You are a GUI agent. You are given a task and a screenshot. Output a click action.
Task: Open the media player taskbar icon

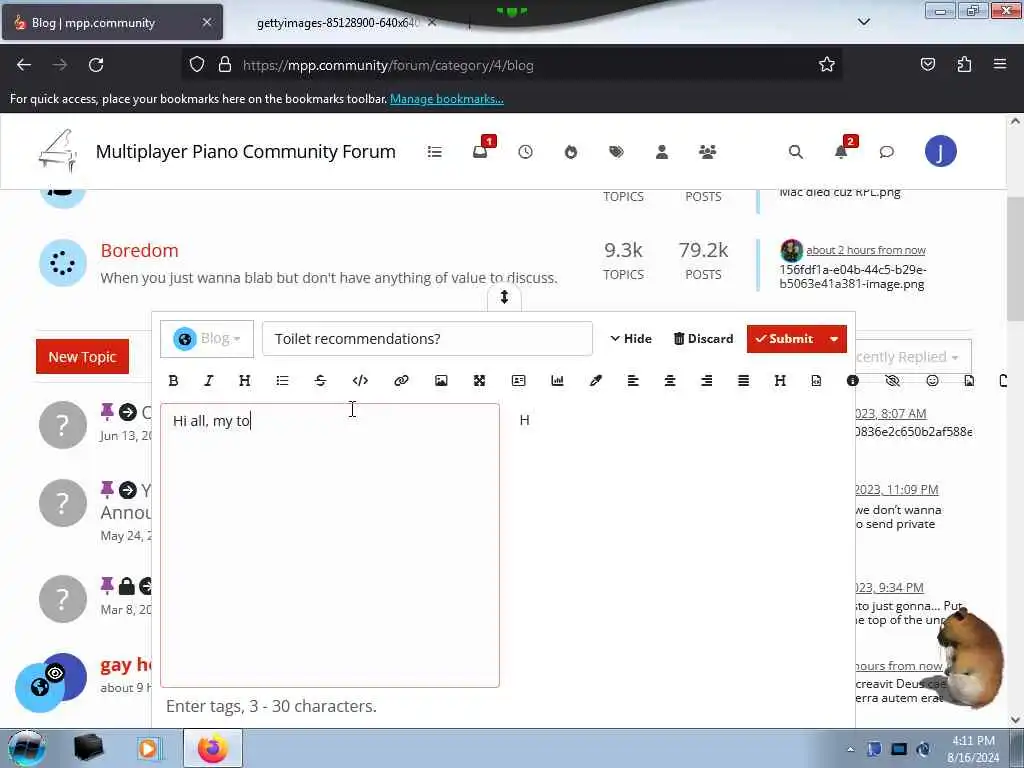point(148,748)
